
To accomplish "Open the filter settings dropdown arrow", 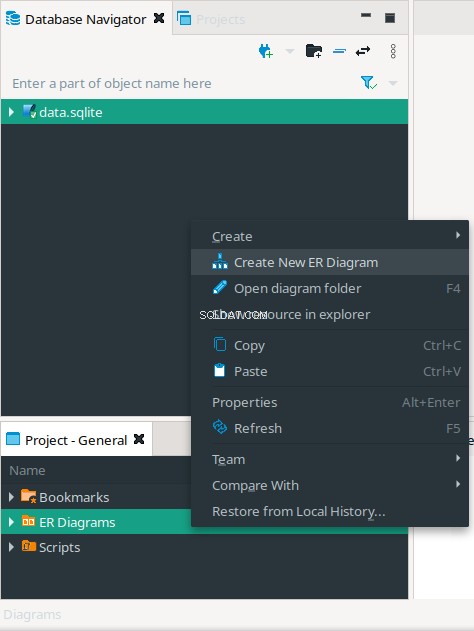I will click(393, 83).
